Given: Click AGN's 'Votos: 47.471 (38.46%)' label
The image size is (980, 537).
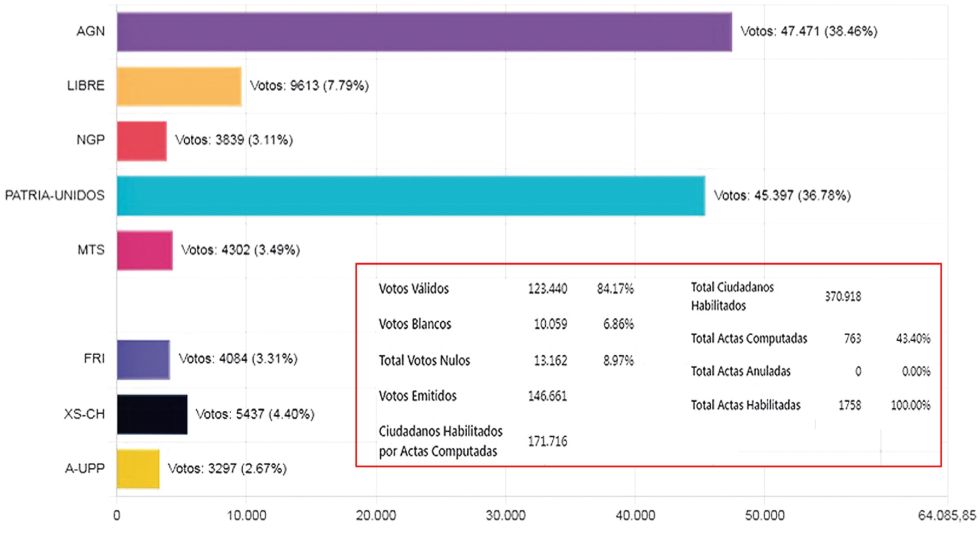Looking at the screenshot, I should tap(808, 31).
